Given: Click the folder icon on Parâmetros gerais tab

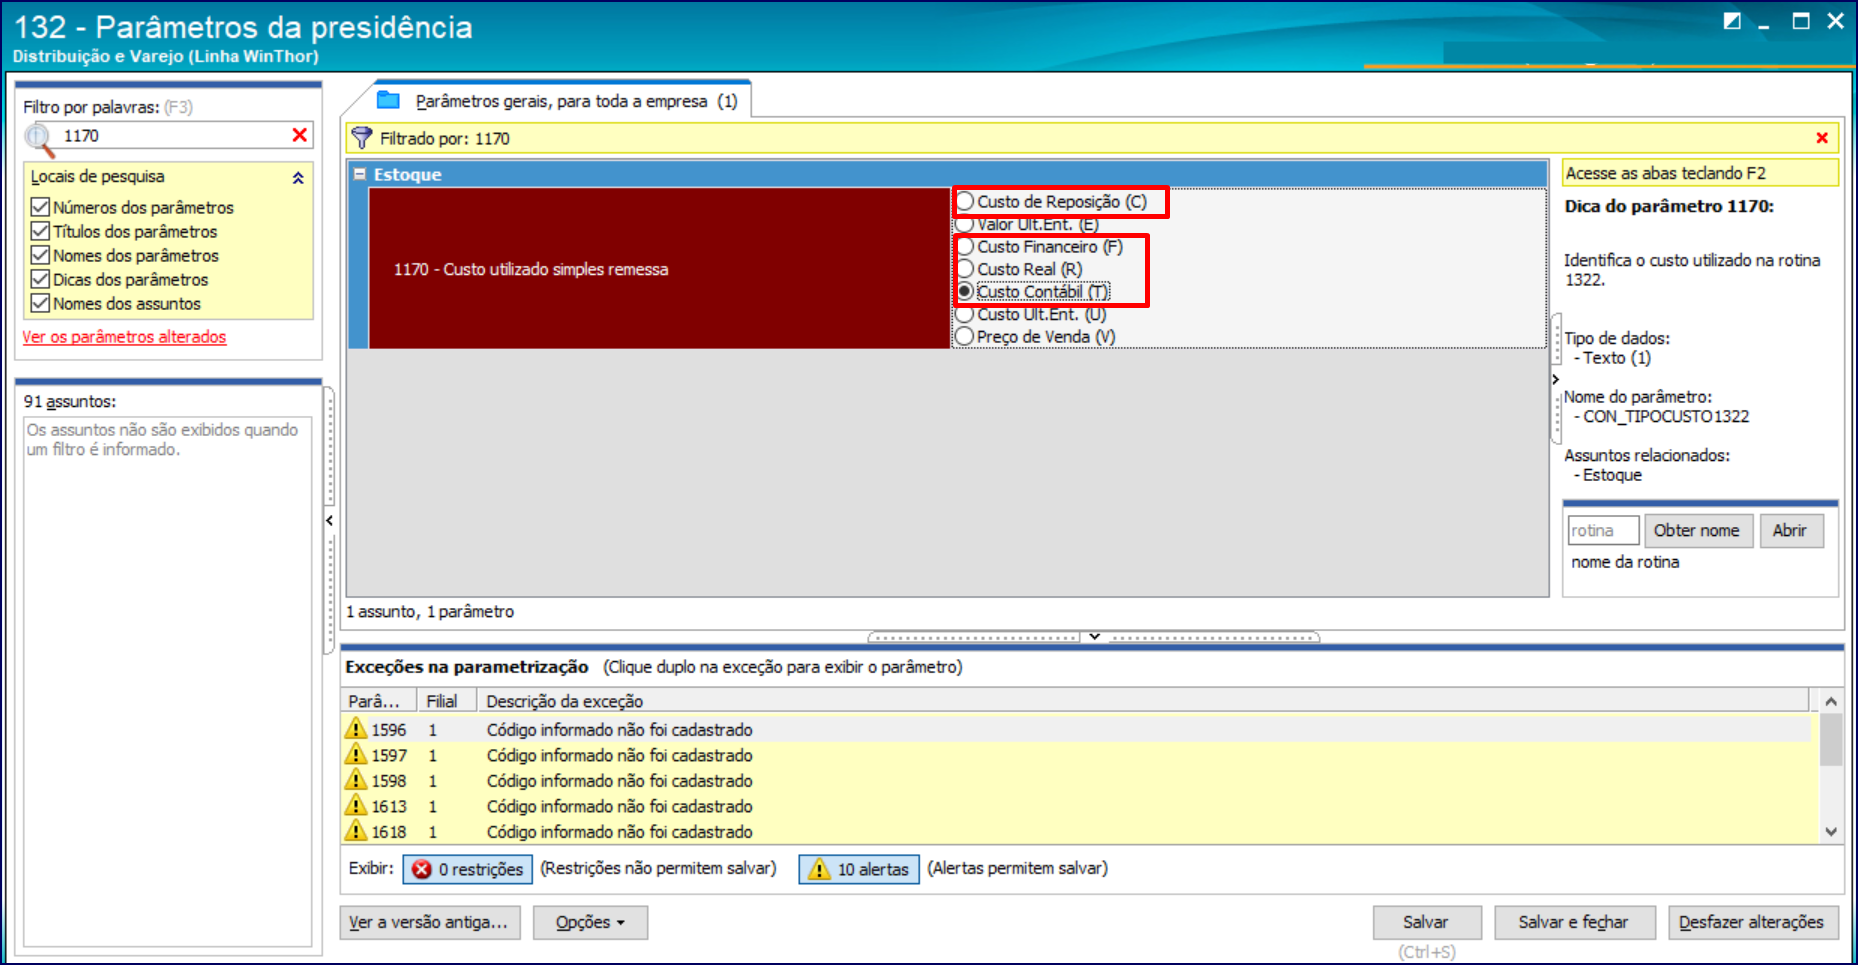Looking at the screenshot, I should [x=388, y=100].
